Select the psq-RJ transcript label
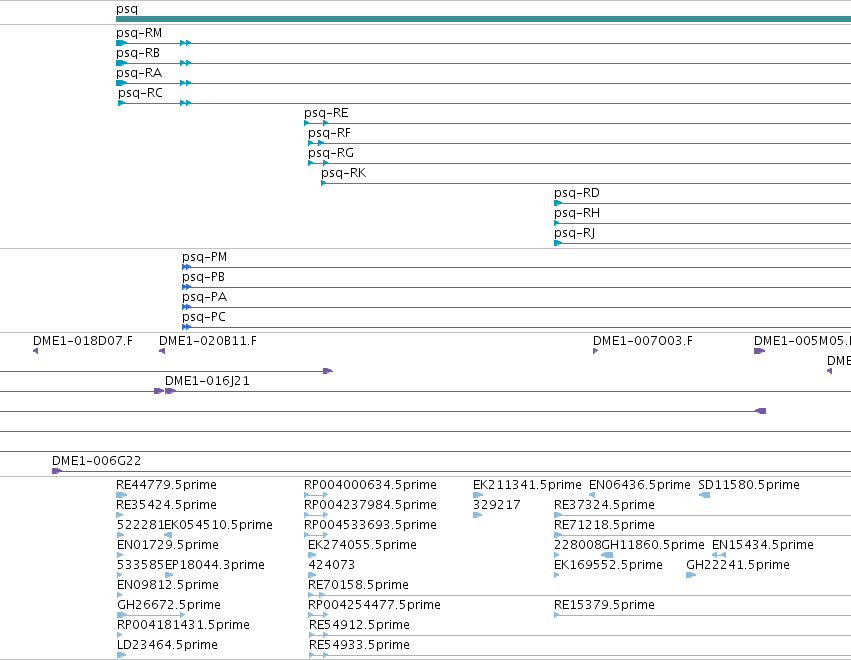The image size is (851, 660). 575,233
